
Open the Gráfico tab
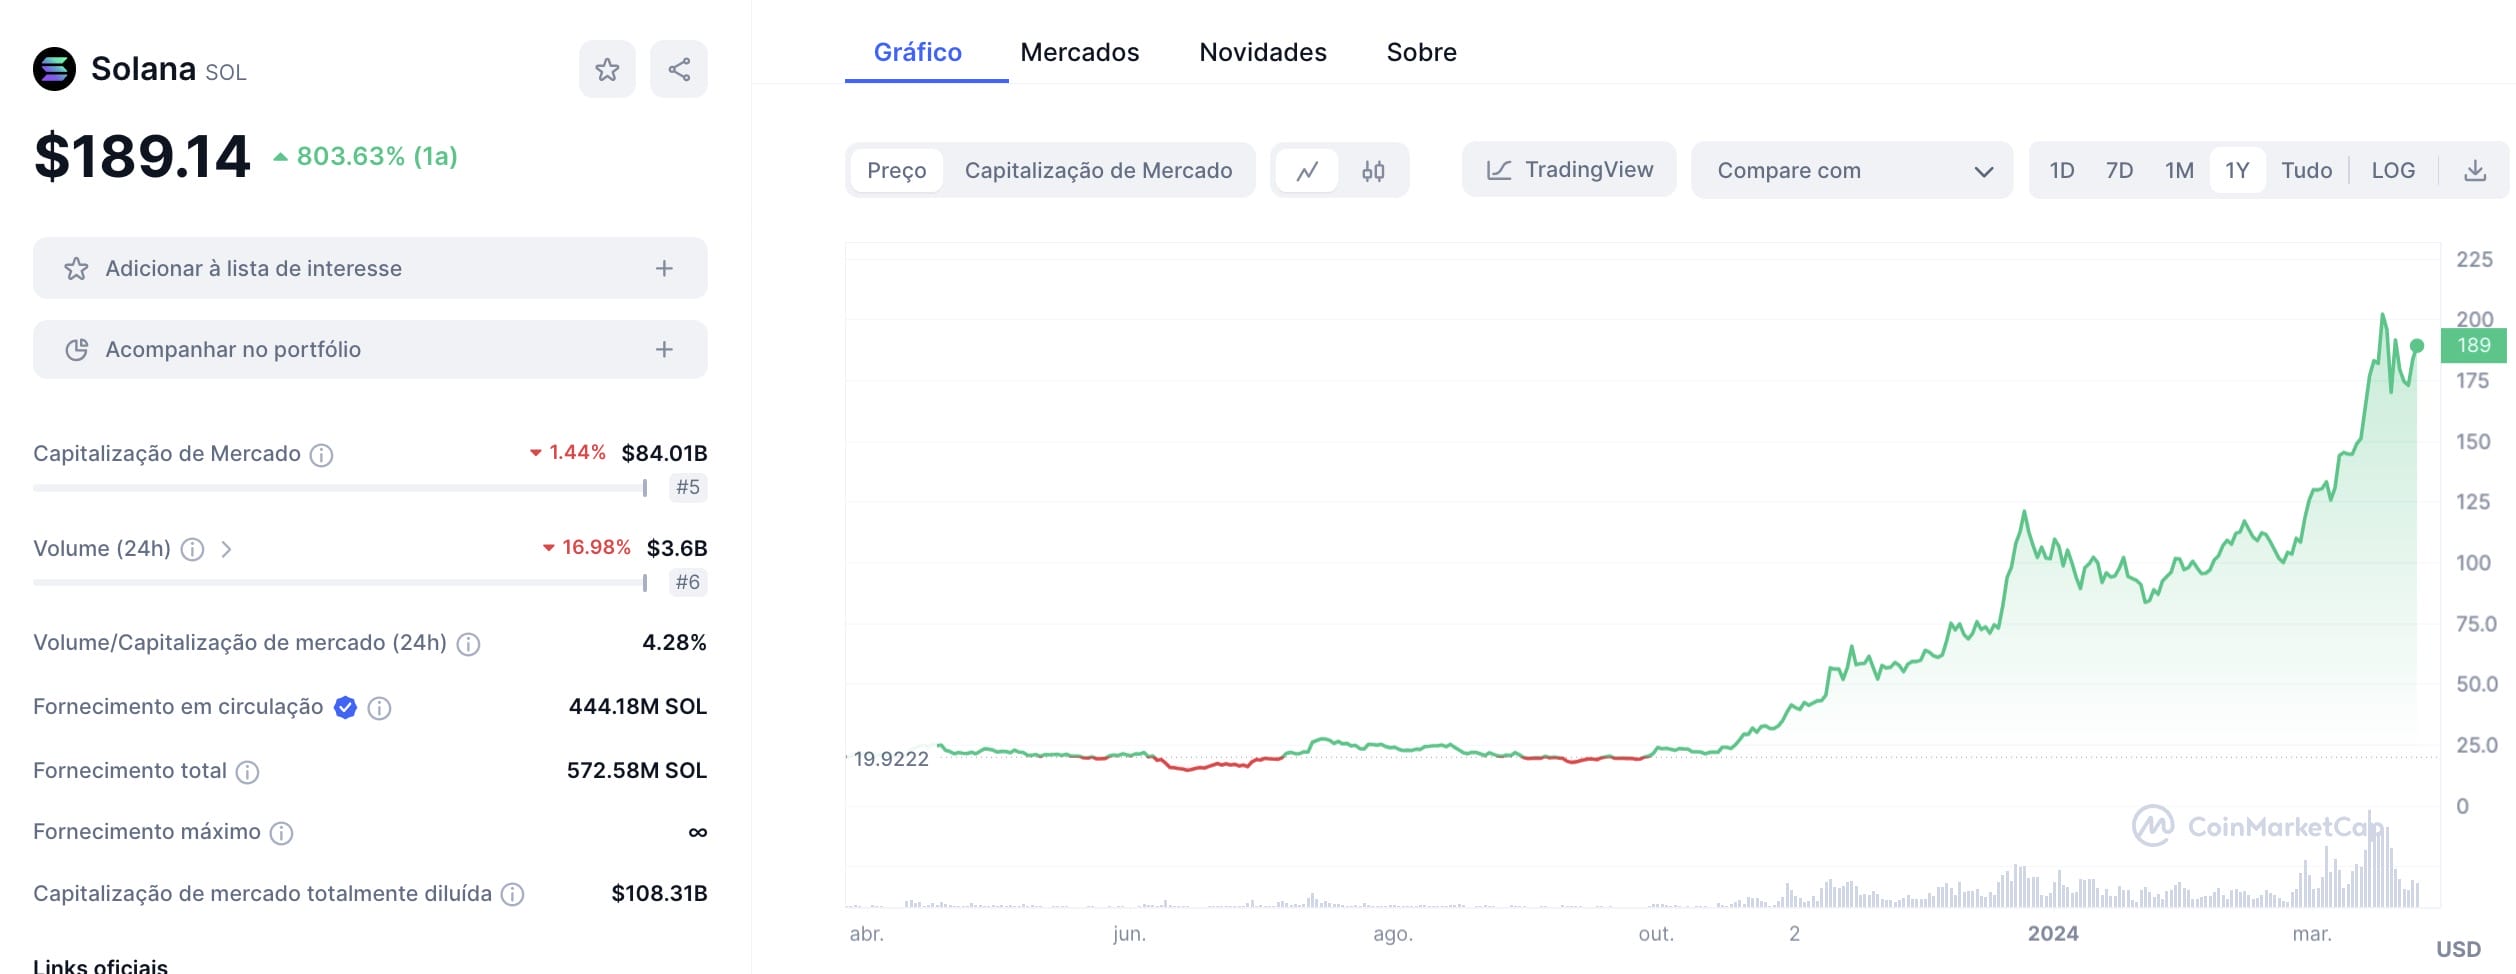pyautogui.click(x=918, y=52)
